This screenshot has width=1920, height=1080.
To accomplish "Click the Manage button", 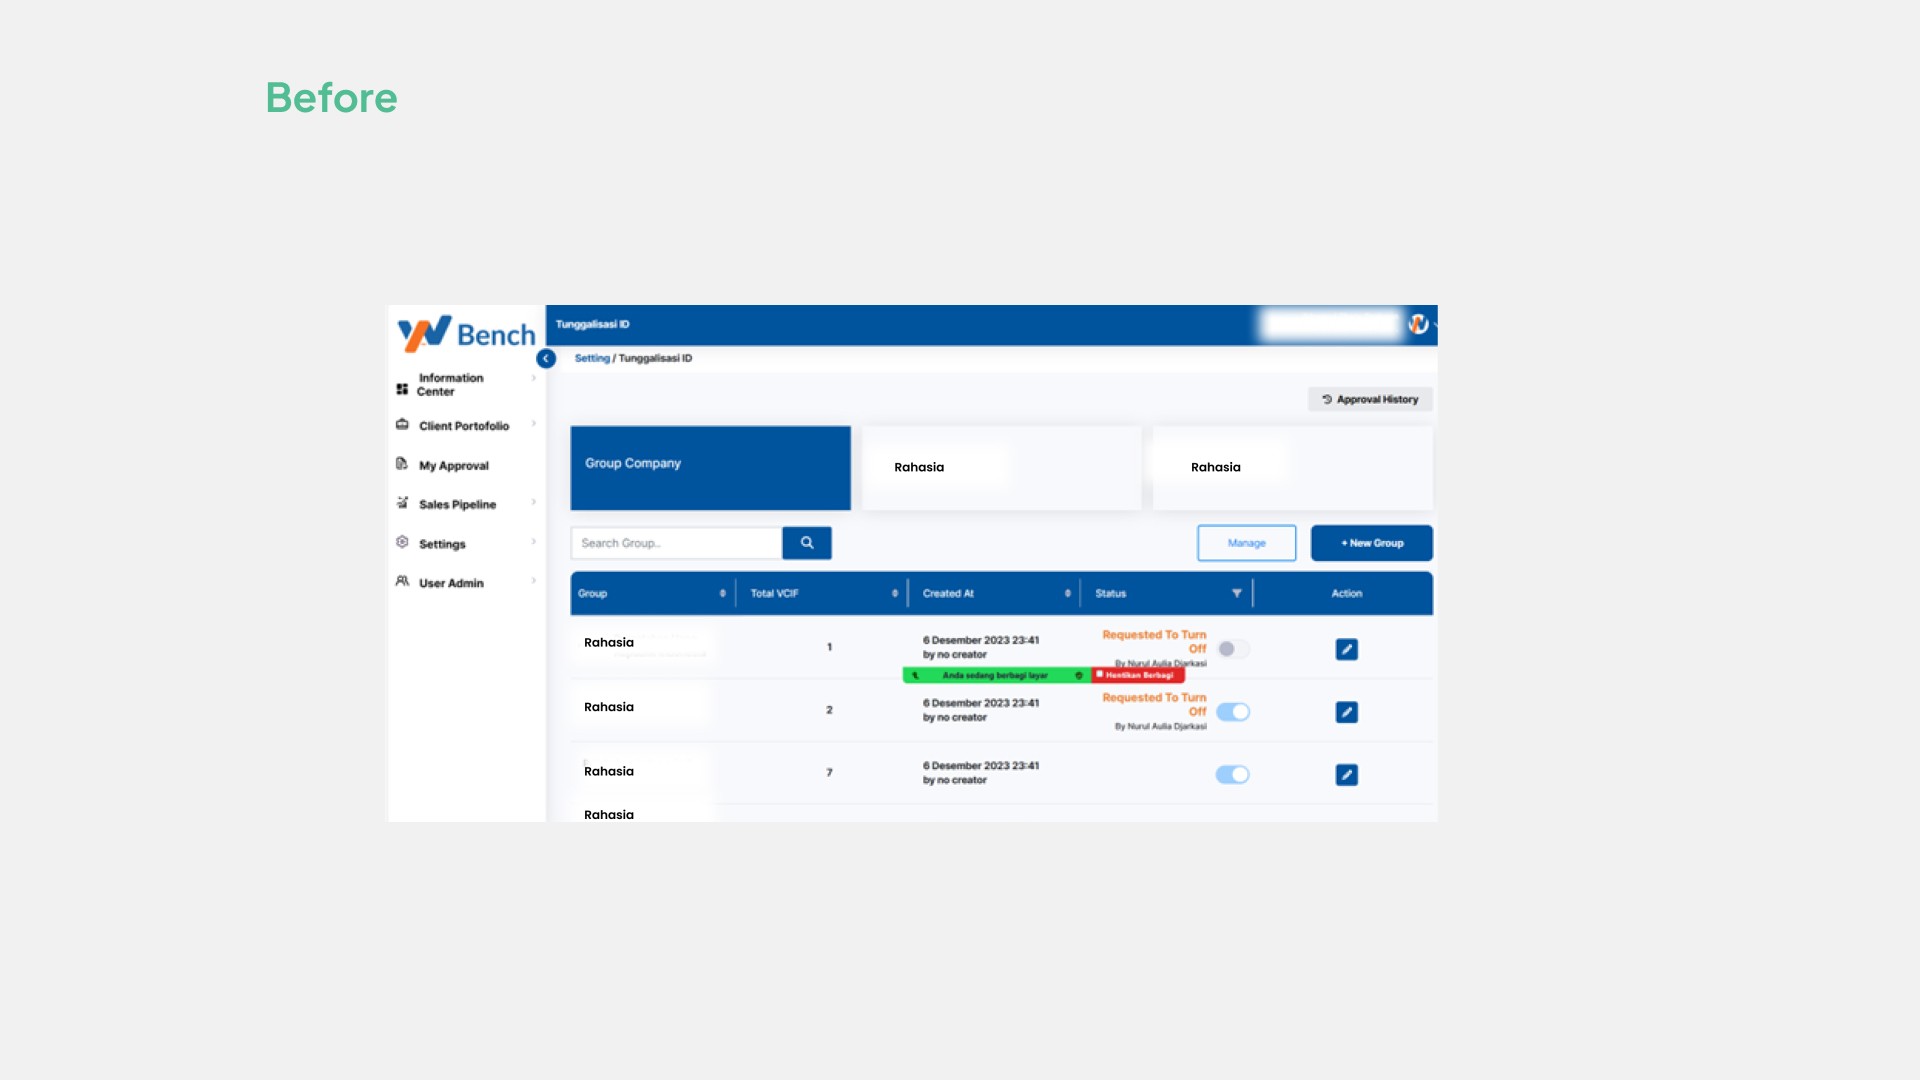I will point(1246,543).
